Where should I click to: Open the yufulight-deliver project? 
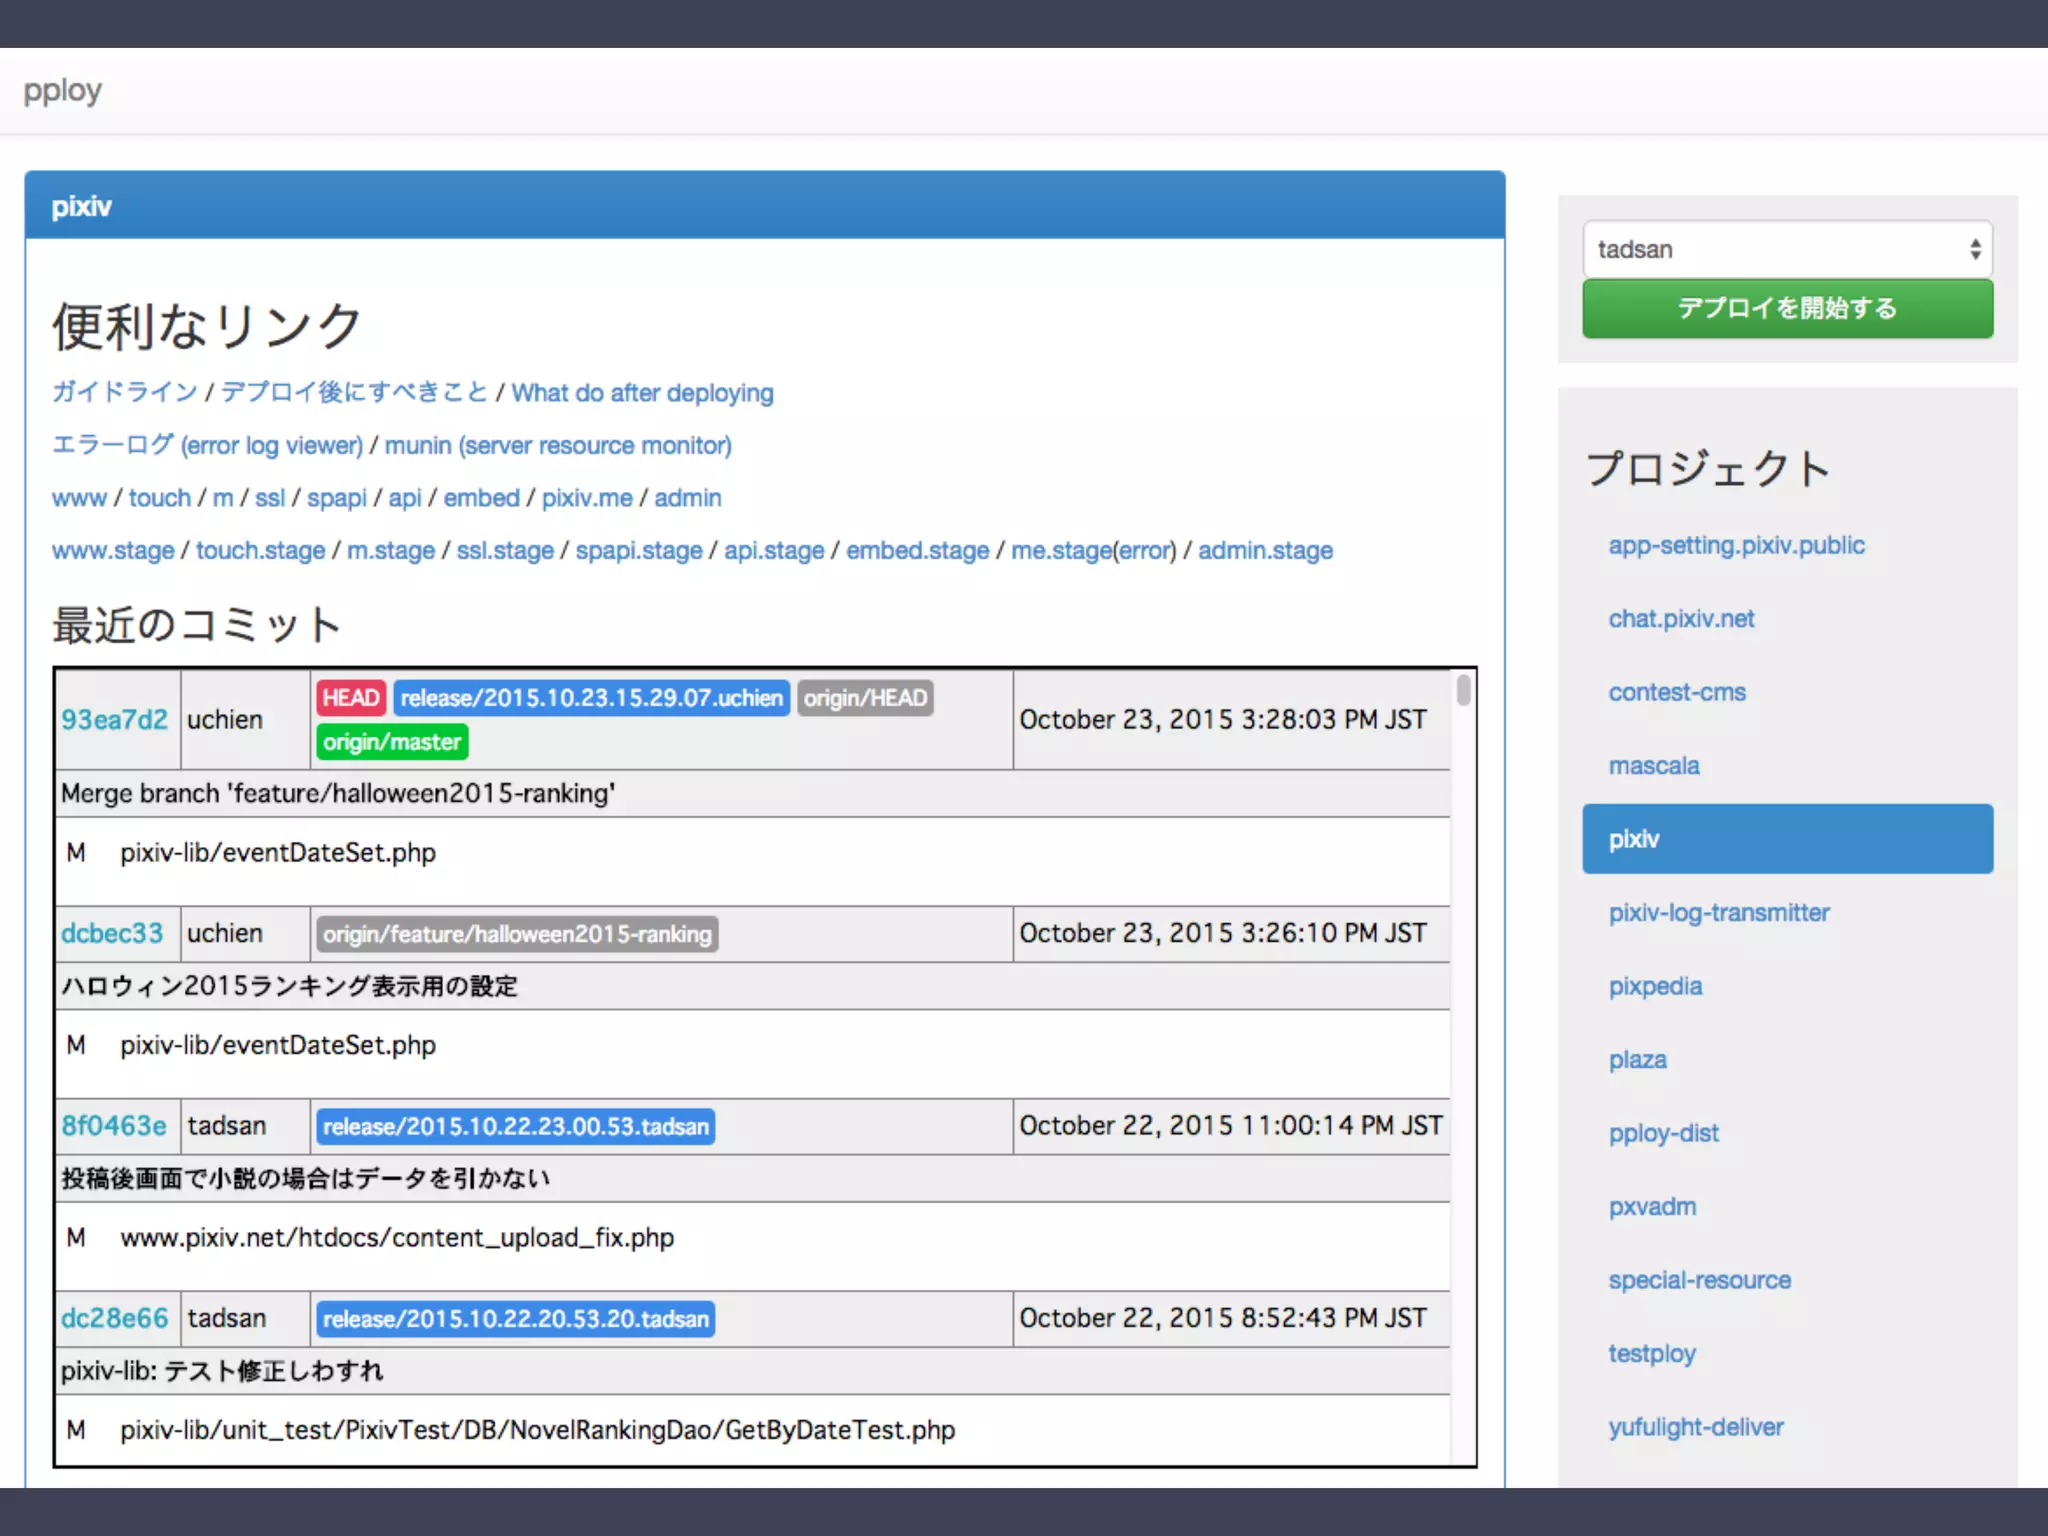coord(1695,1427)
